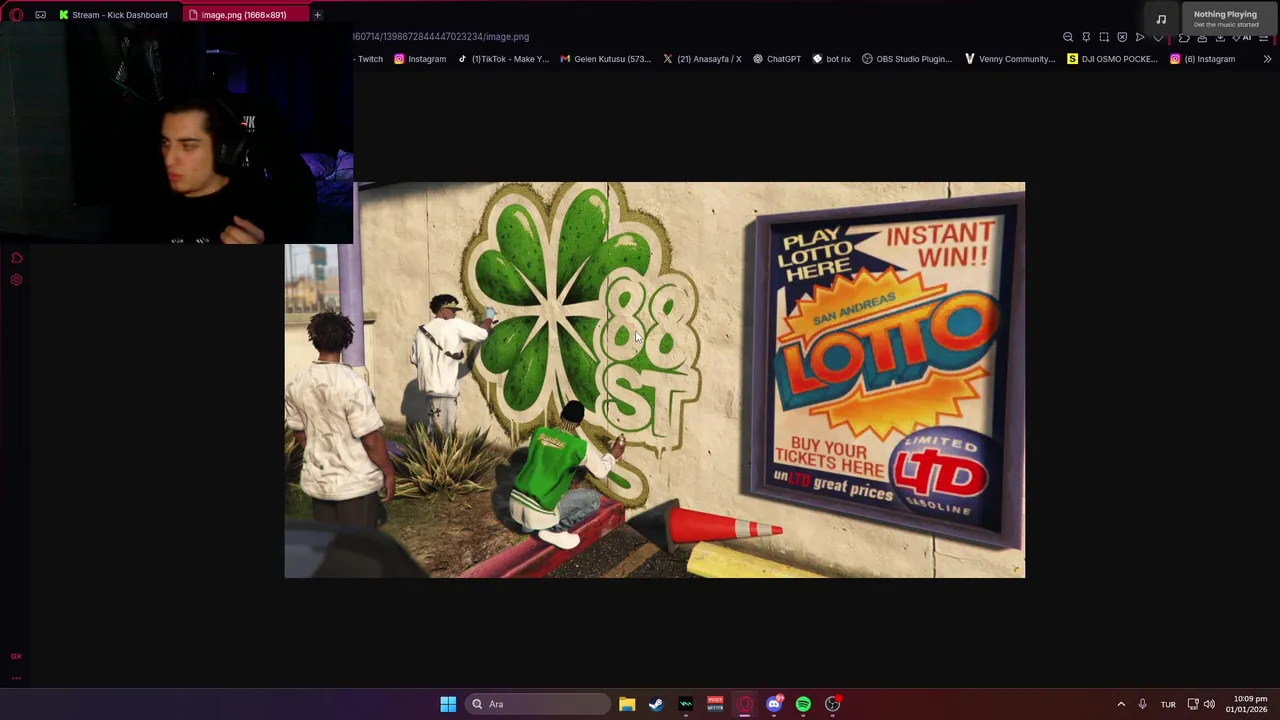Expand the bookmarks overflow double chevron

[x=1267, y=59]
